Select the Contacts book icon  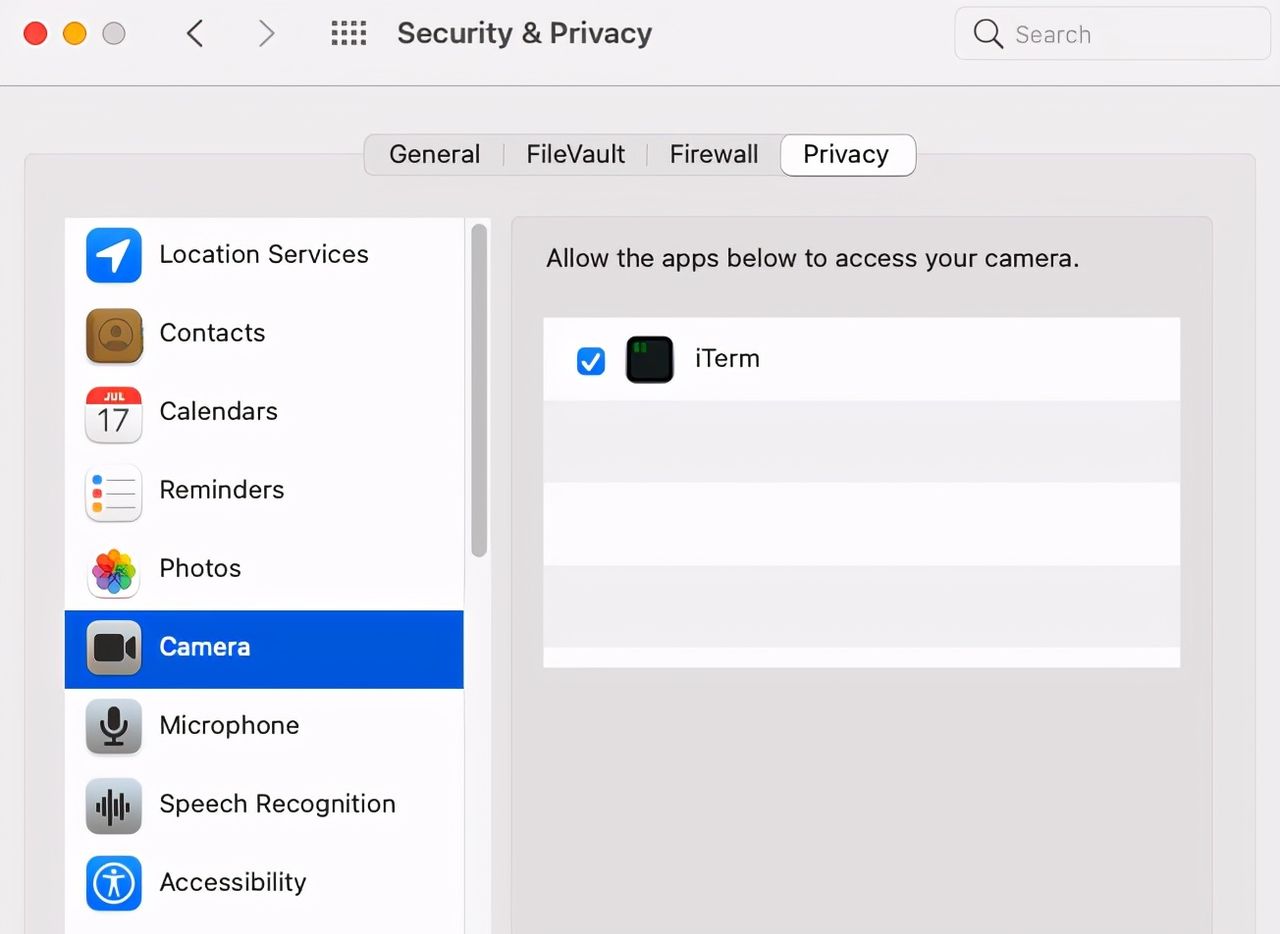tap(113, 334)
